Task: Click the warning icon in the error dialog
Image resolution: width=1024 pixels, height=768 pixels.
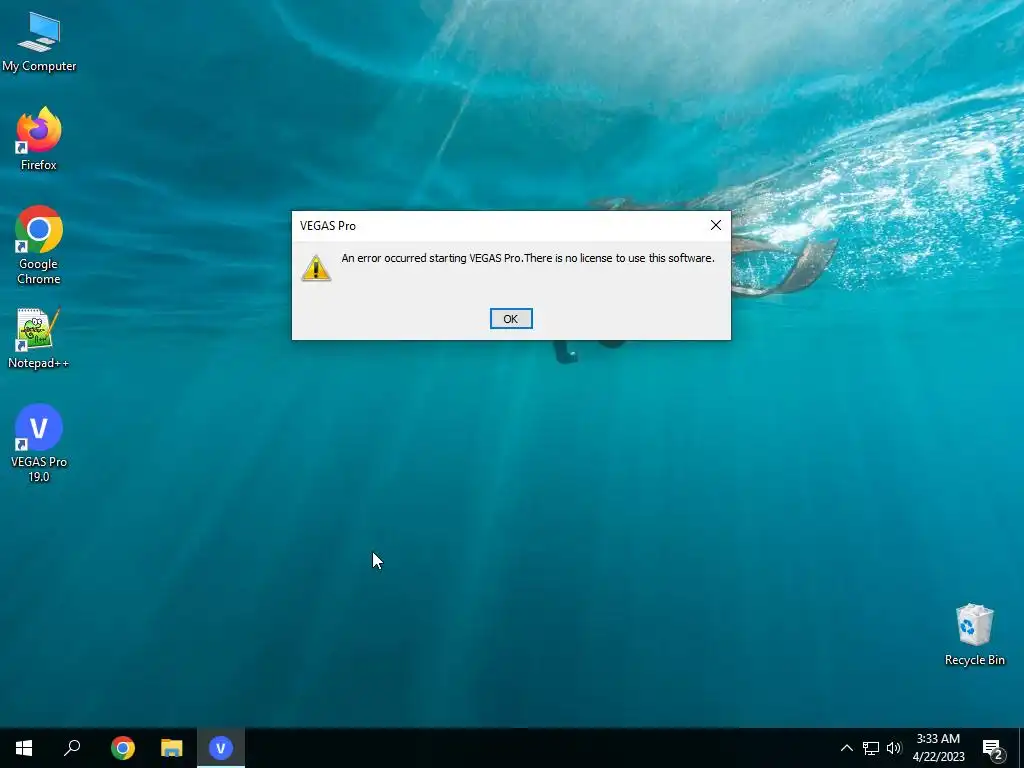Action: 316,268
